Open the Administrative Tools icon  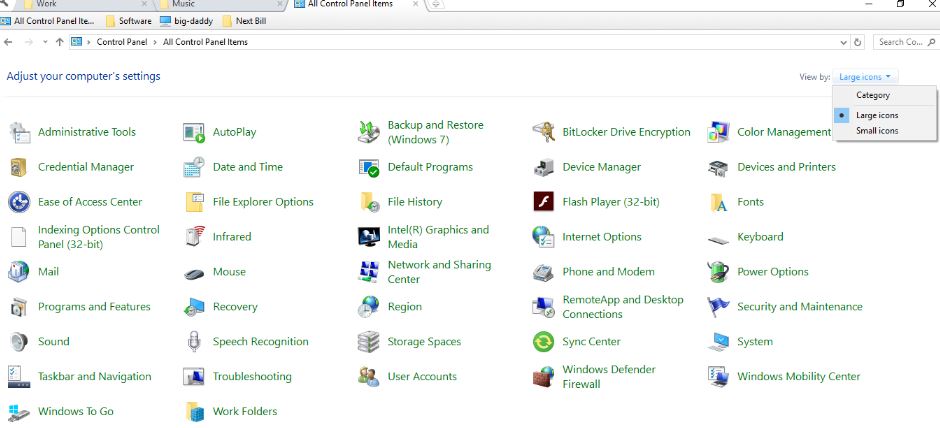coord(19,132)
